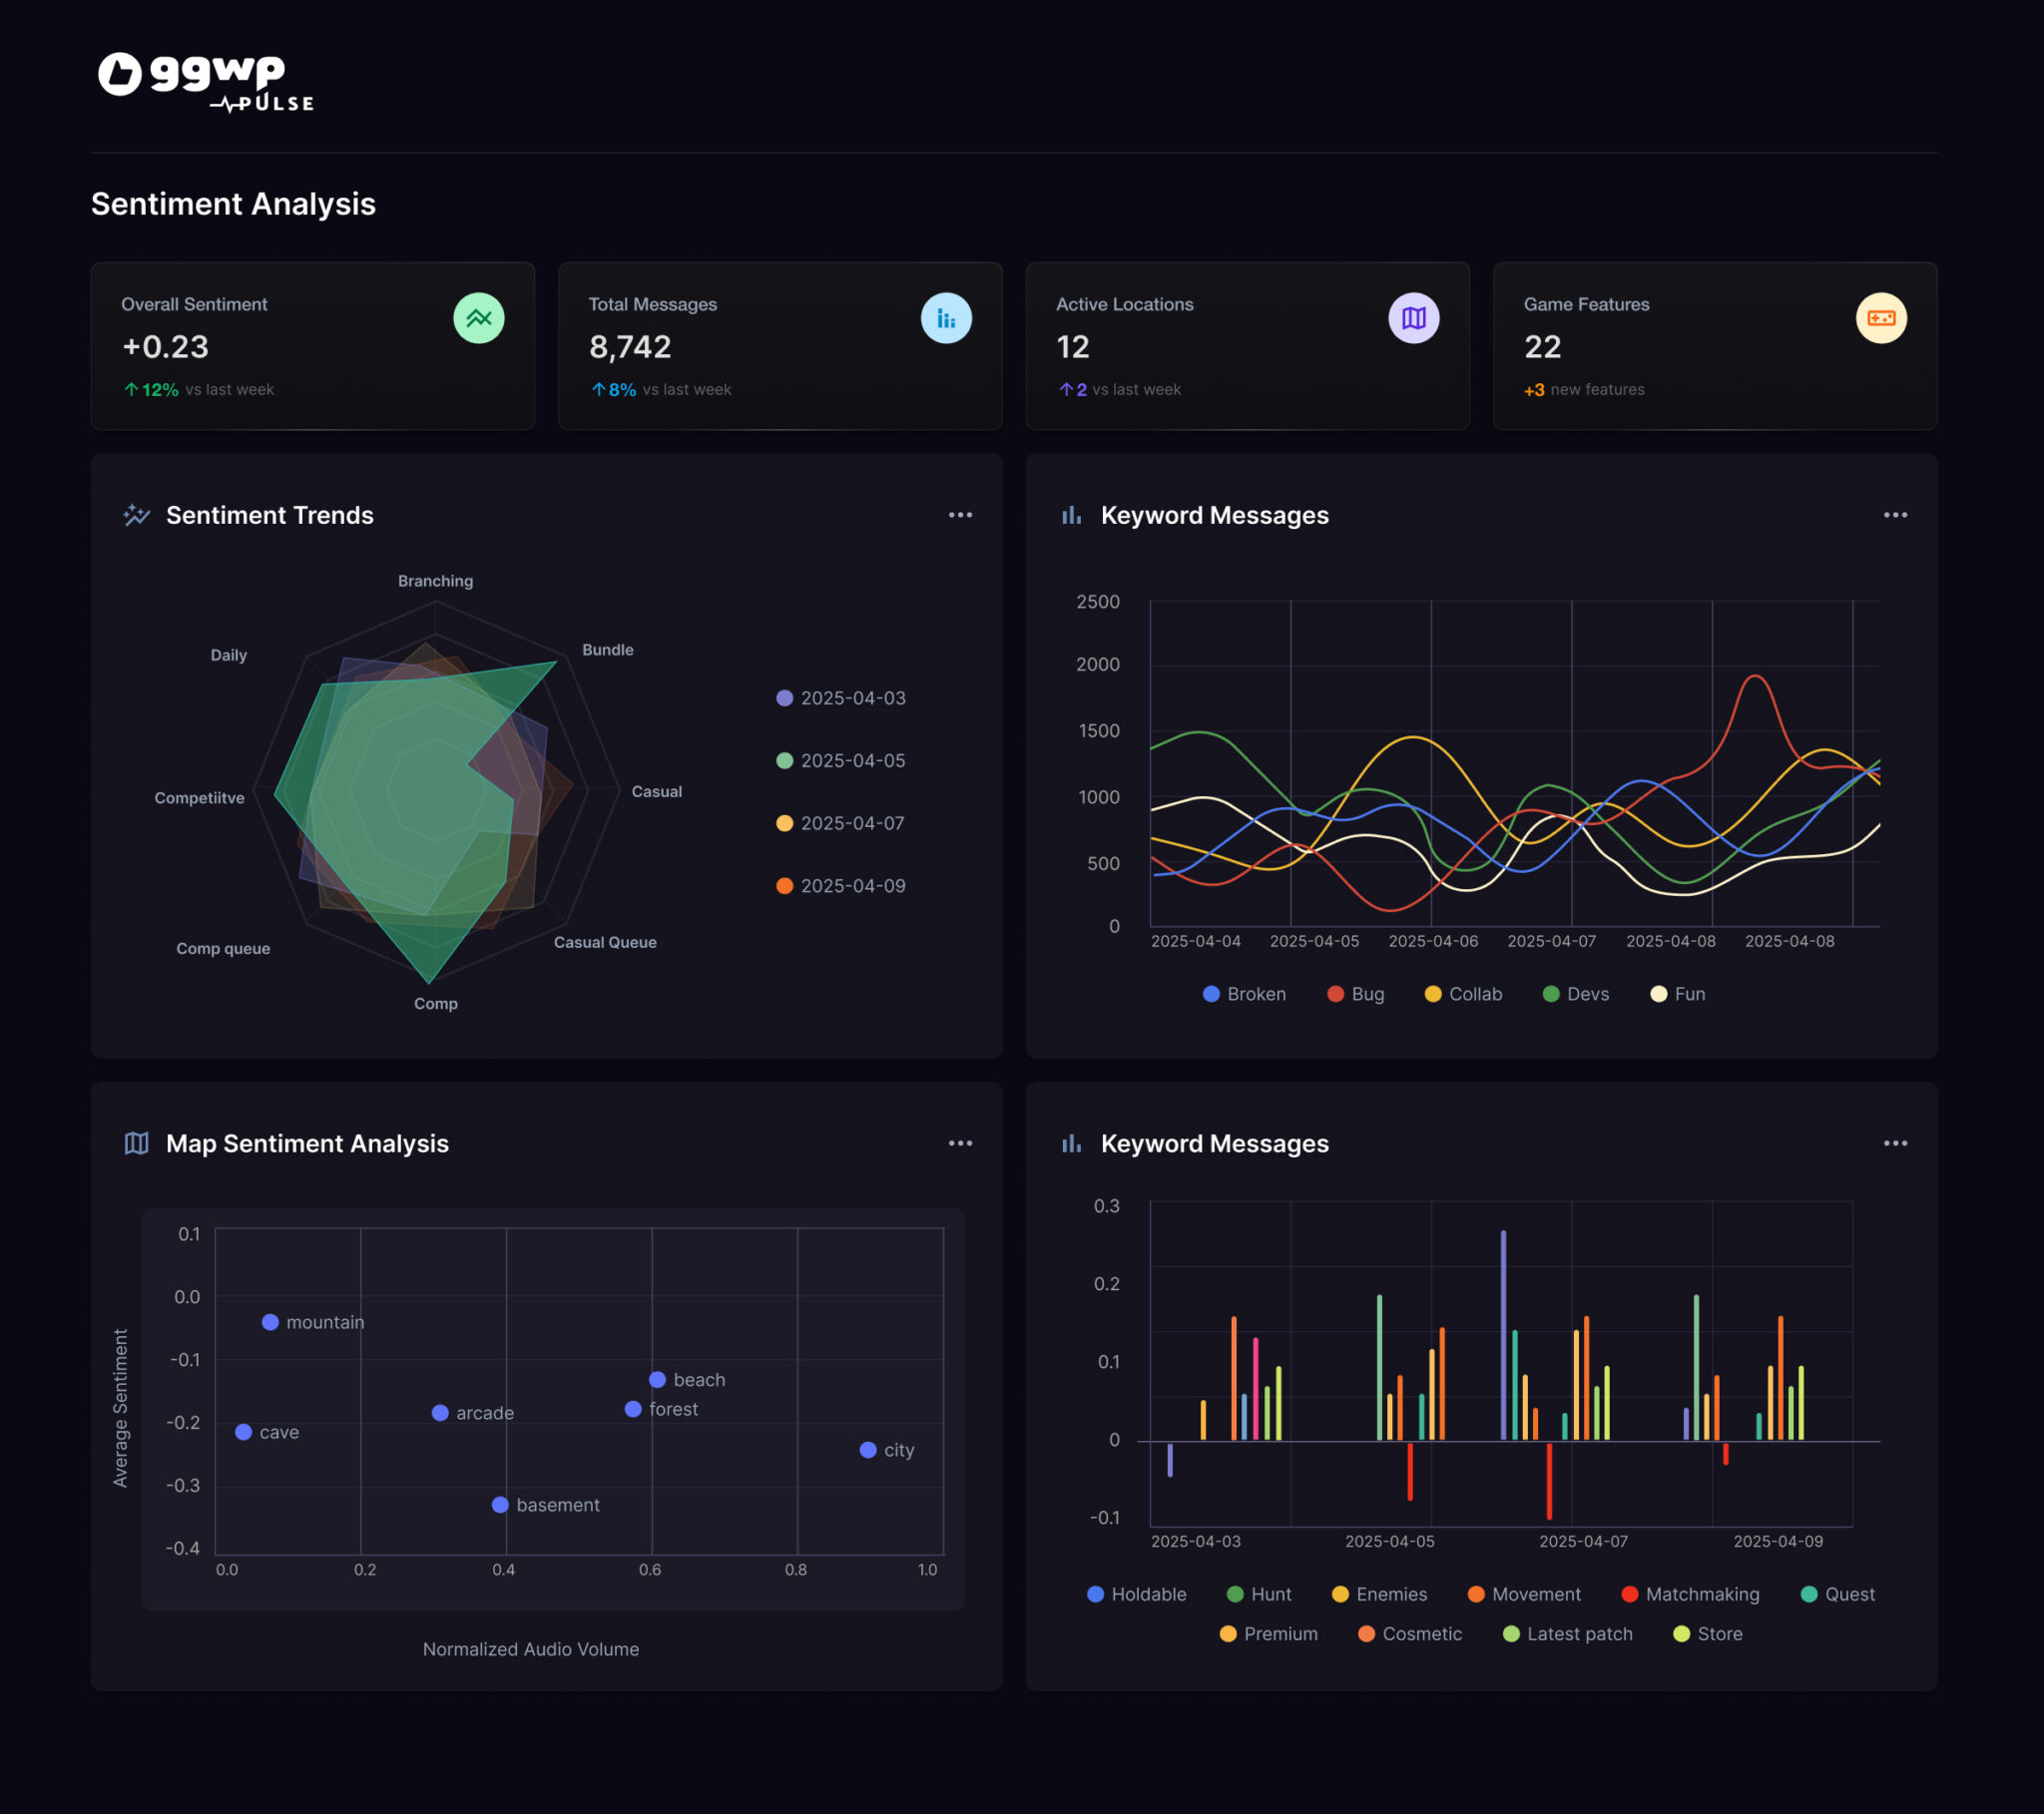Click the ggwp Pulse logo
Screen dimensions: 2044x1814
(x=201, y=82)
